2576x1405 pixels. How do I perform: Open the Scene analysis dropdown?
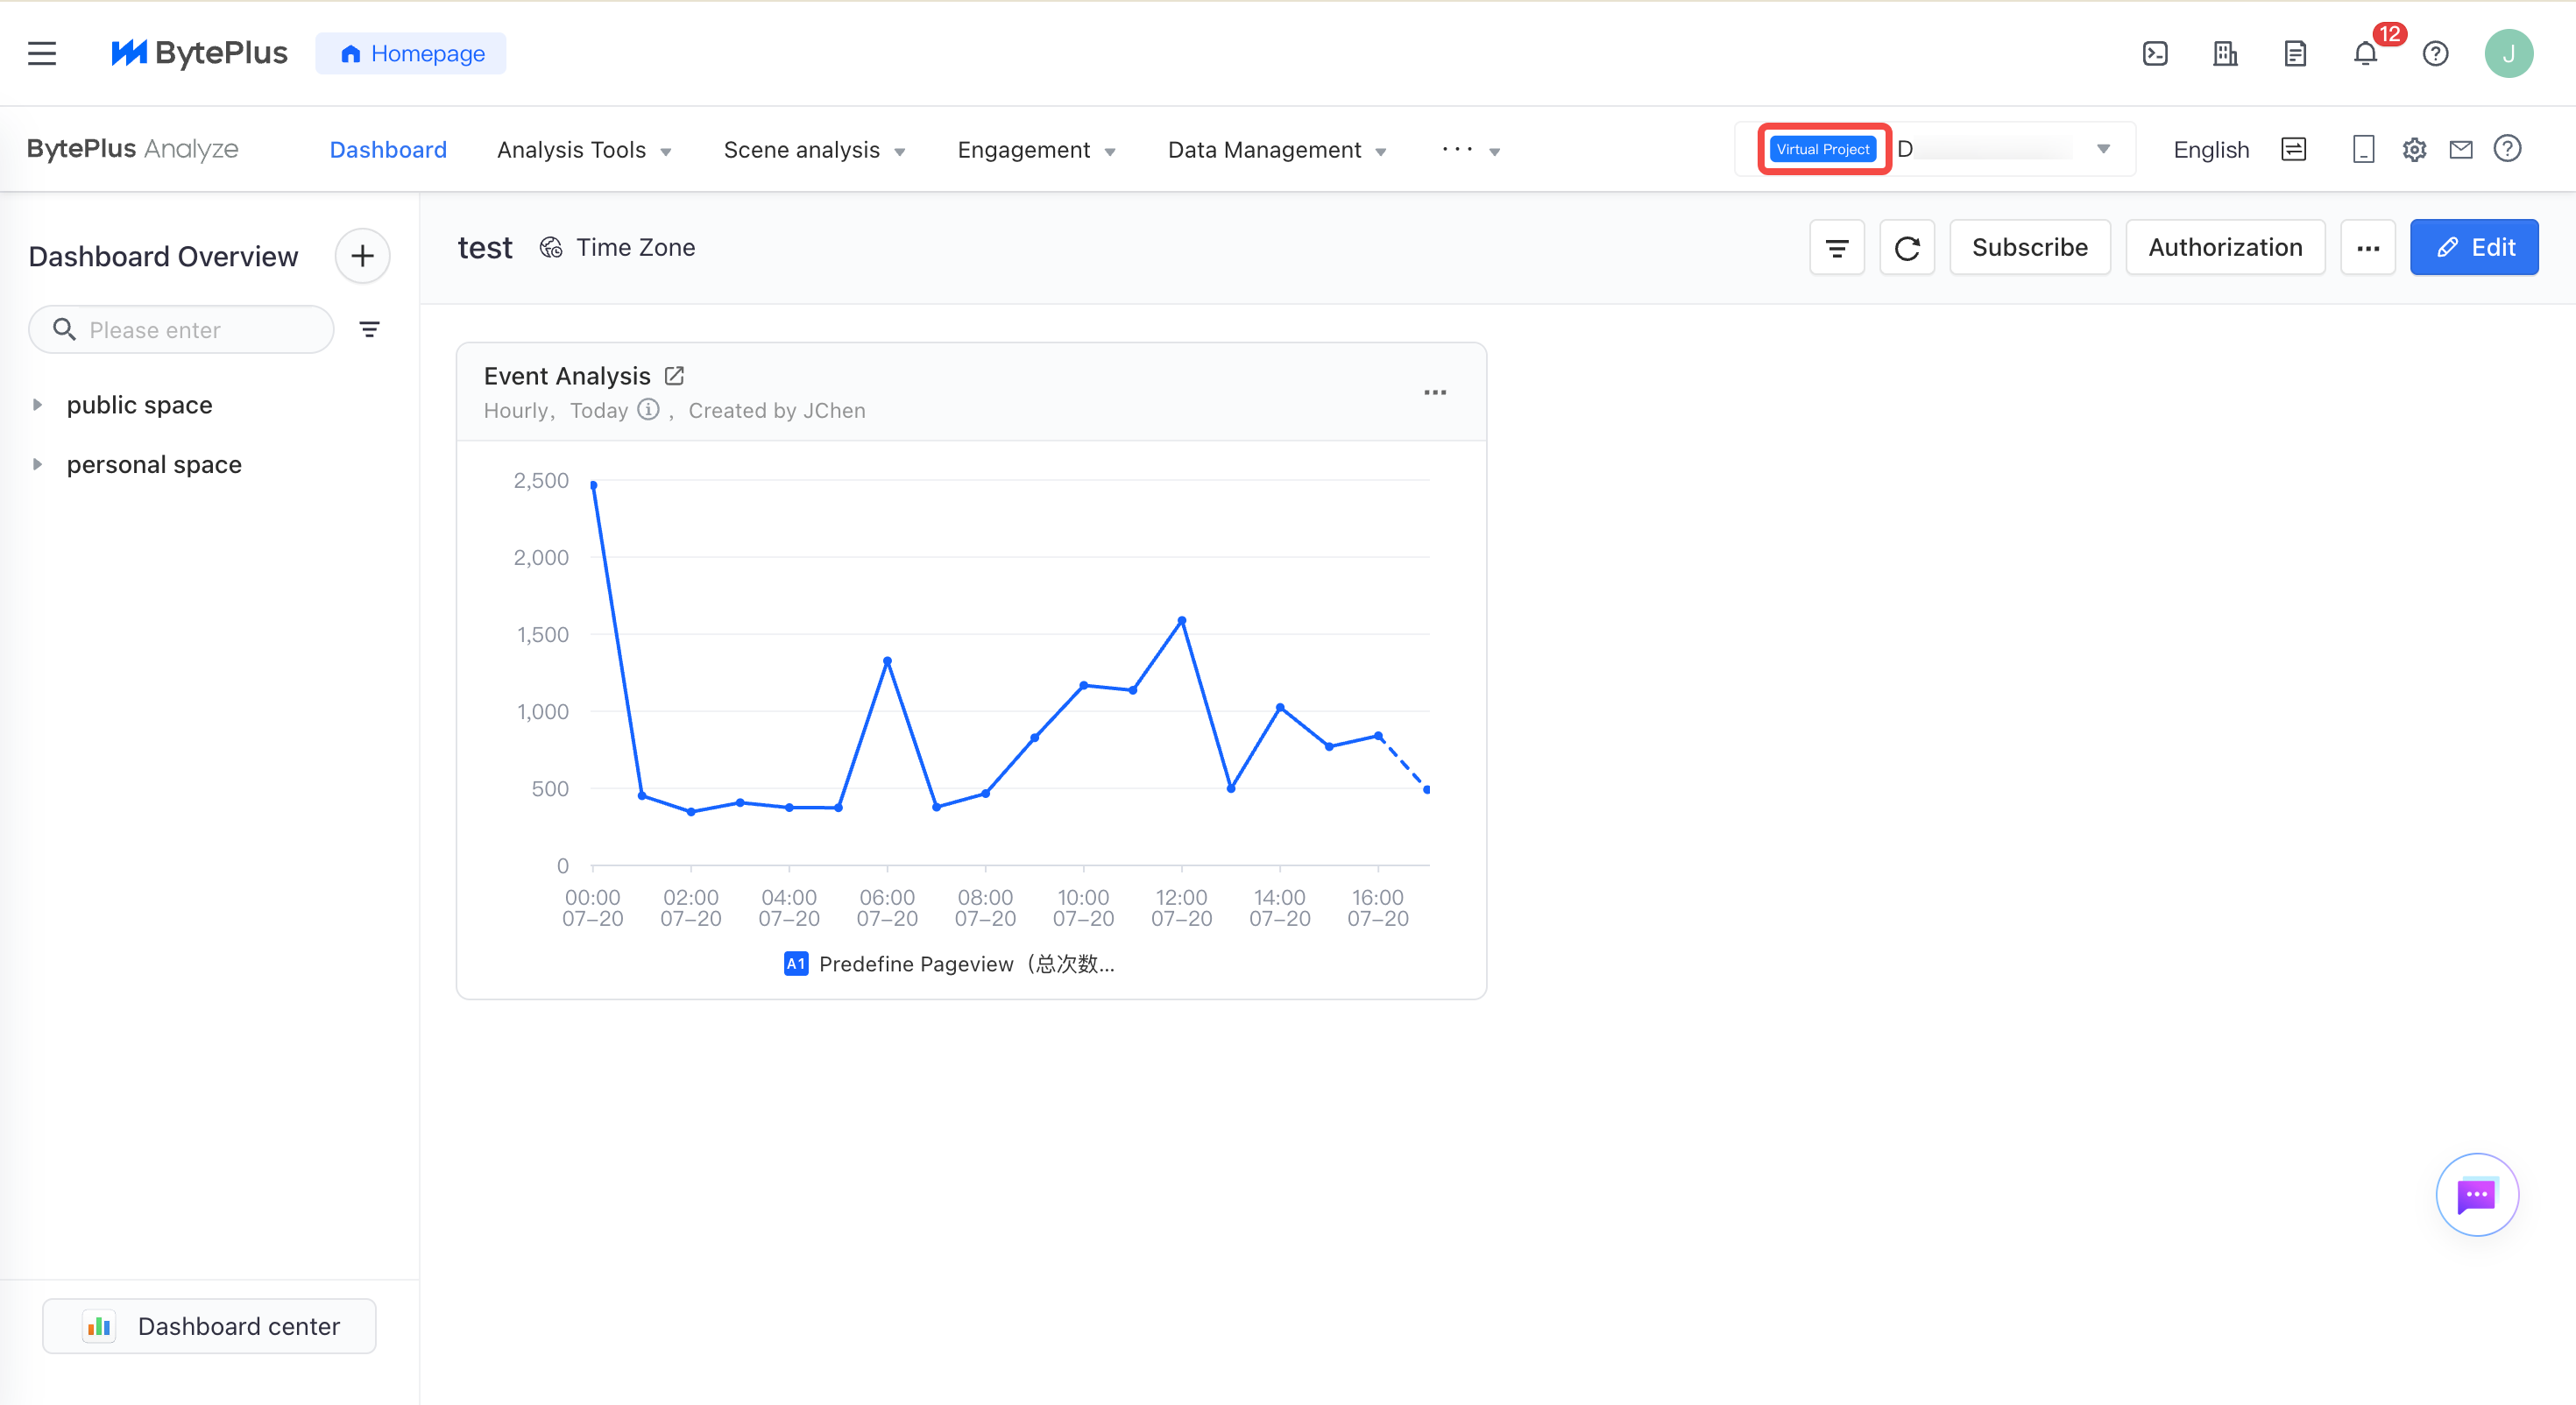click(814, 150)
